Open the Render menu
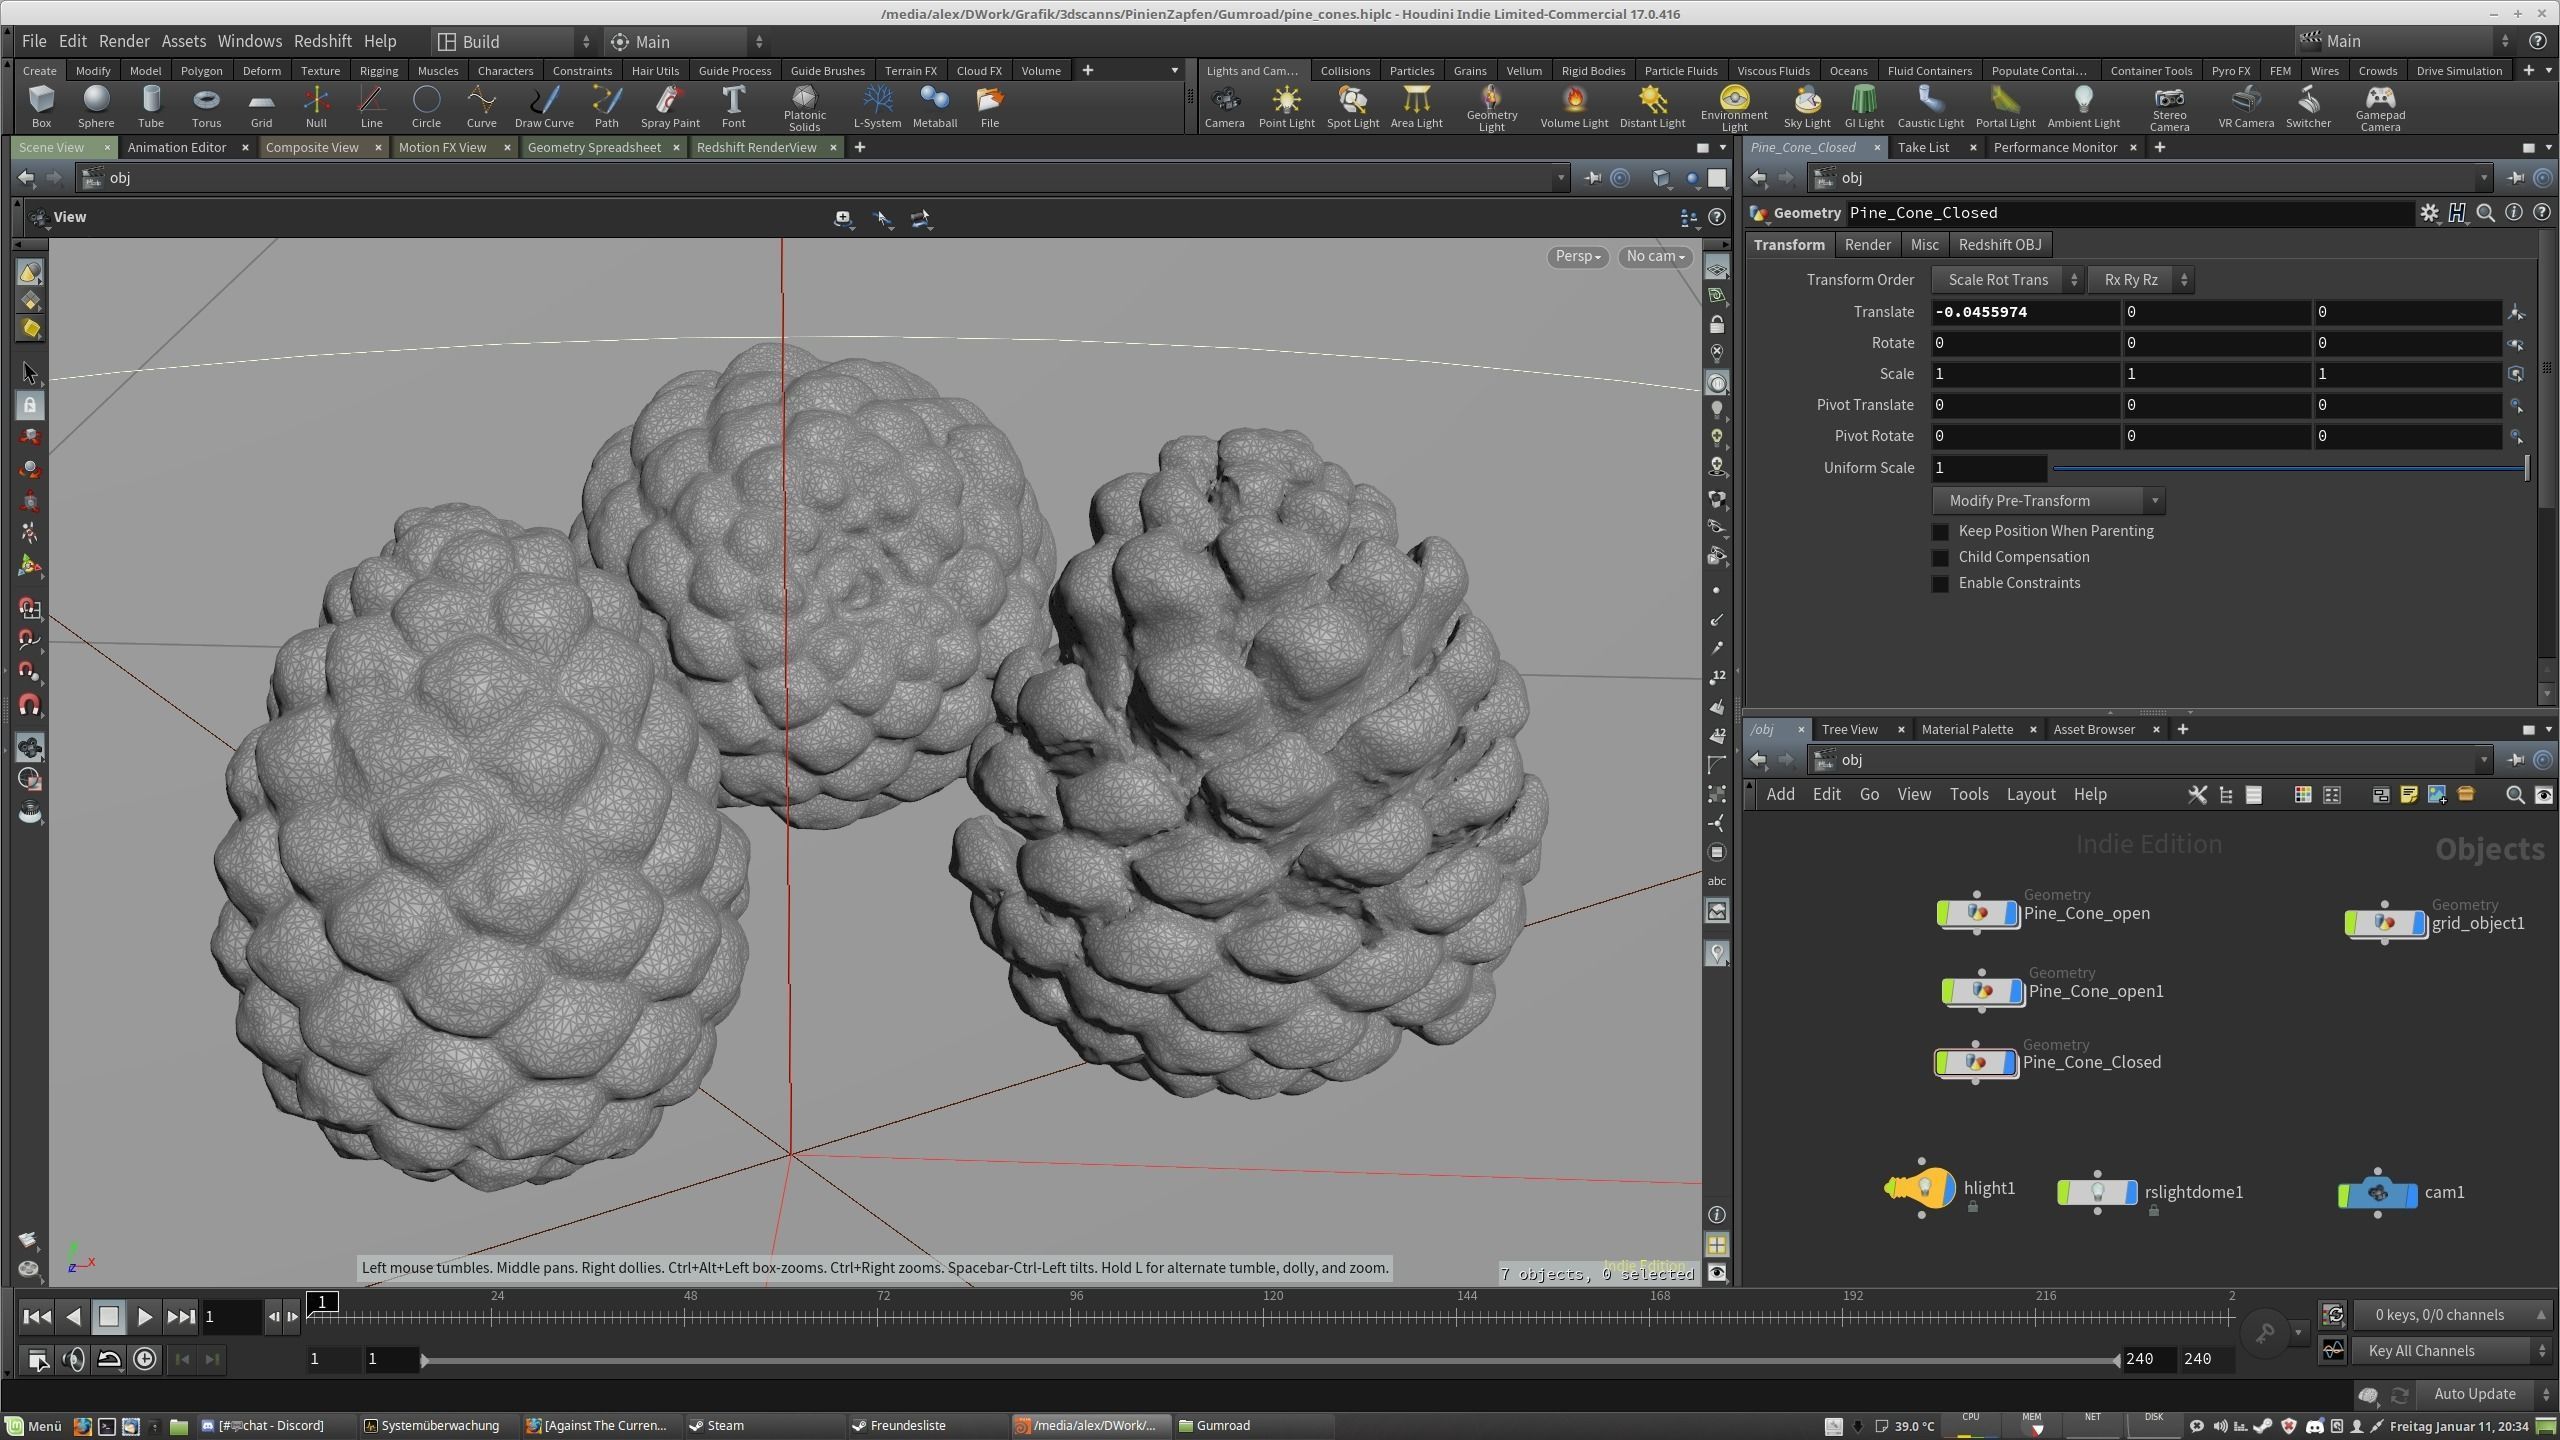2560x1440 pixels. click(124, 41)
